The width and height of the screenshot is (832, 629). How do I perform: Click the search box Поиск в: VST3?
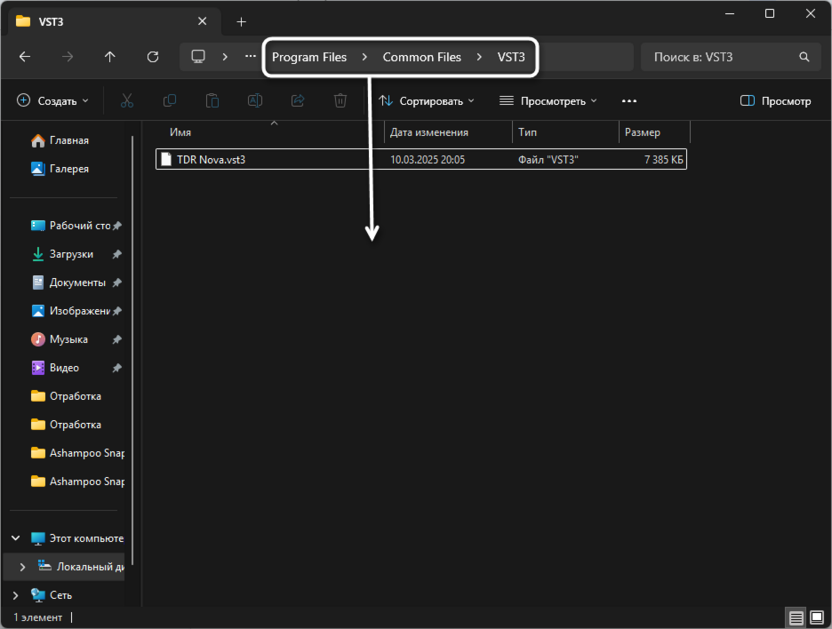coord(725,57)
